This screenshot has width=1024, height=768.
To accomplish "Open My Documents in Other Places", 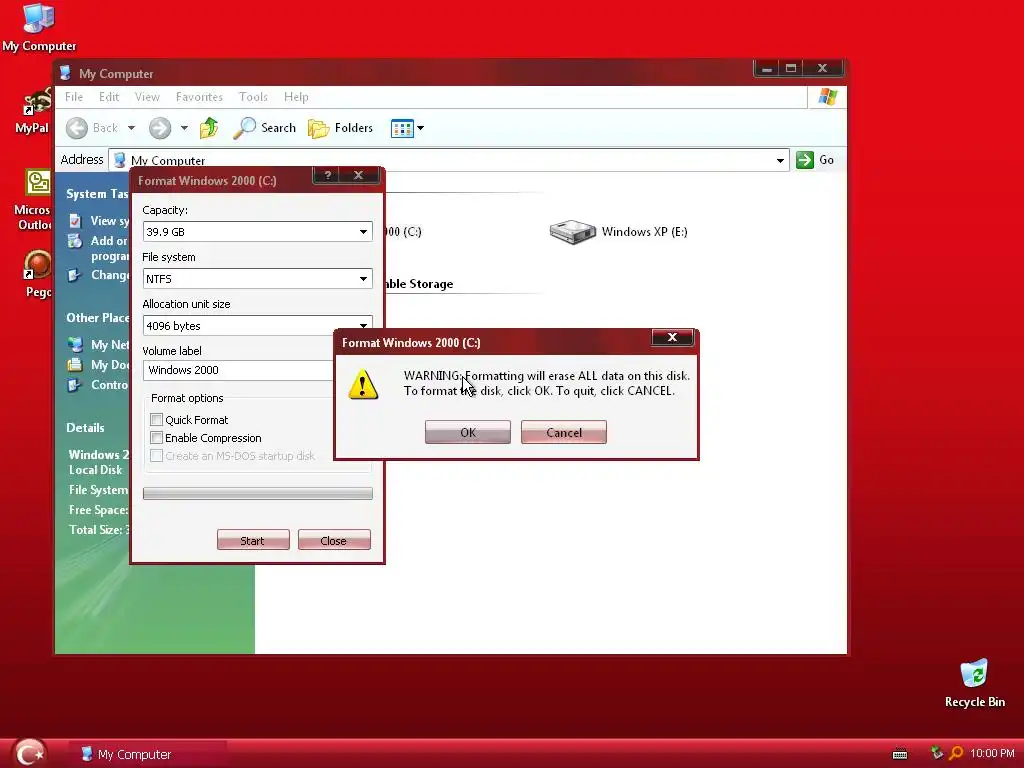I will [x=110, y=364].
